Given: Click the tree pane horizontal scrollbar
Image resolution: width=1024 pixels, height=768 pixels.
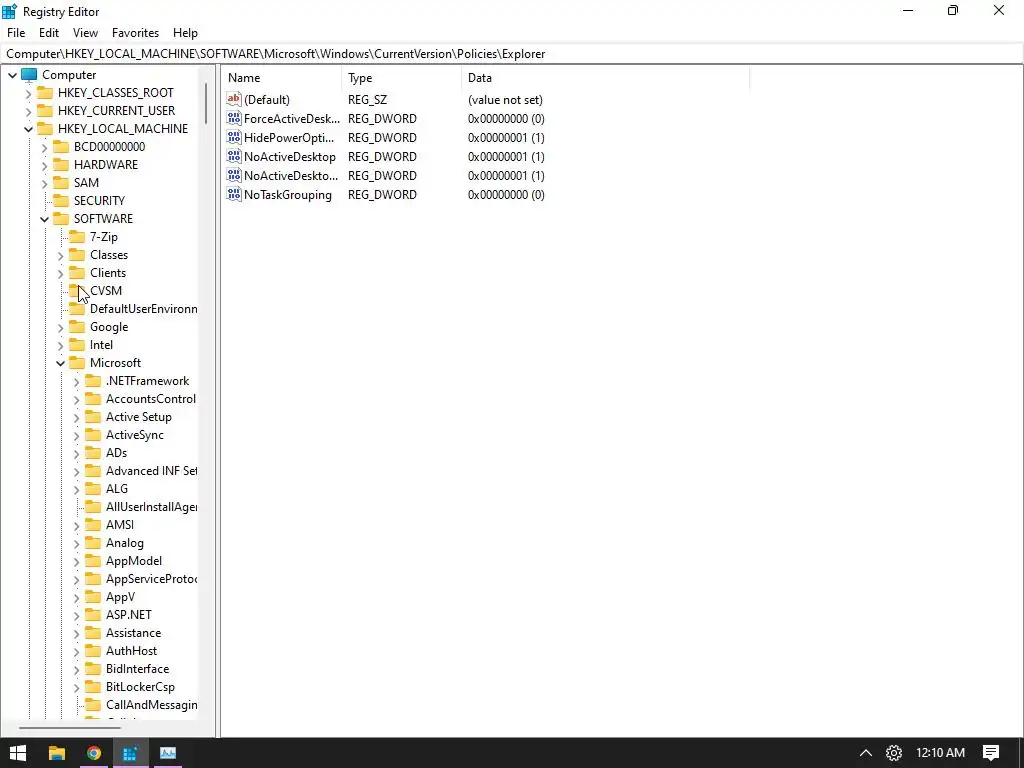Looking at the screenshot, I should tap(69, 727).
